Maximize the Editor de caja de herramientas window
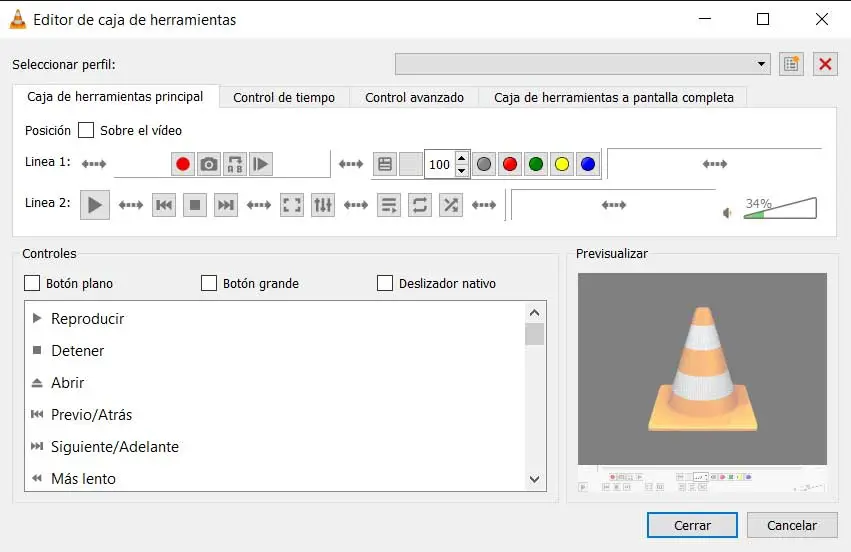851x552 pixels. pos(763,19)
